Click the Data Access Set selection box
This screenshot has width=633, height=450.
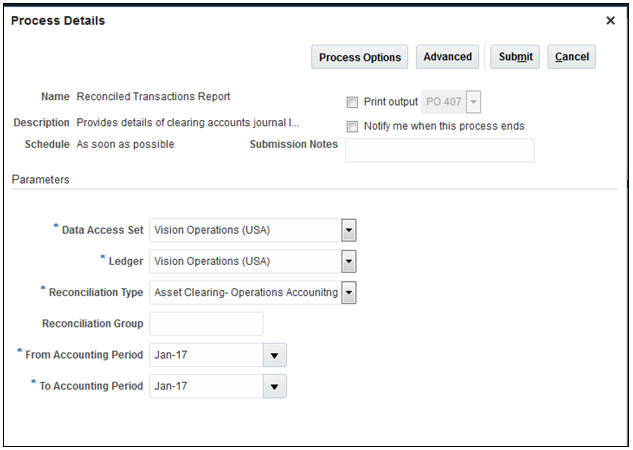(245, 231)
